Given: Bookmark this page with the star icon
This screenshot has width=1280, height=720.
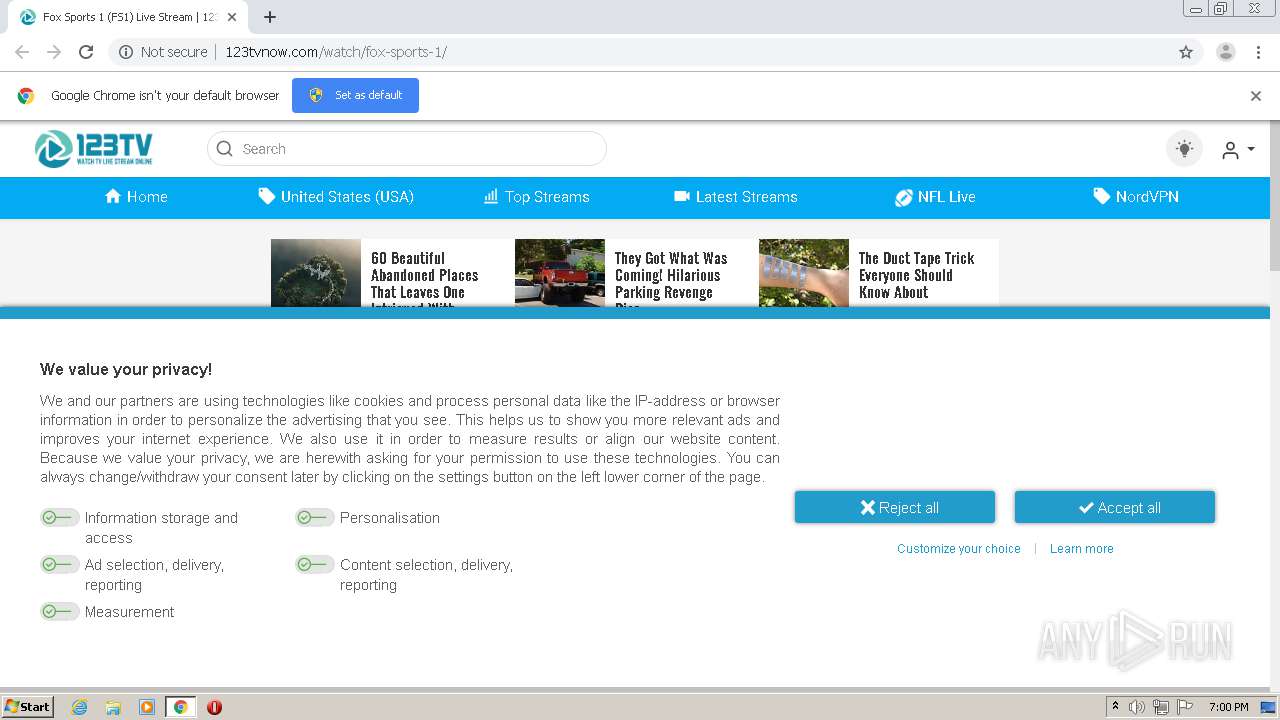Looking at the screenshot, I should [x=1186, y=52].
